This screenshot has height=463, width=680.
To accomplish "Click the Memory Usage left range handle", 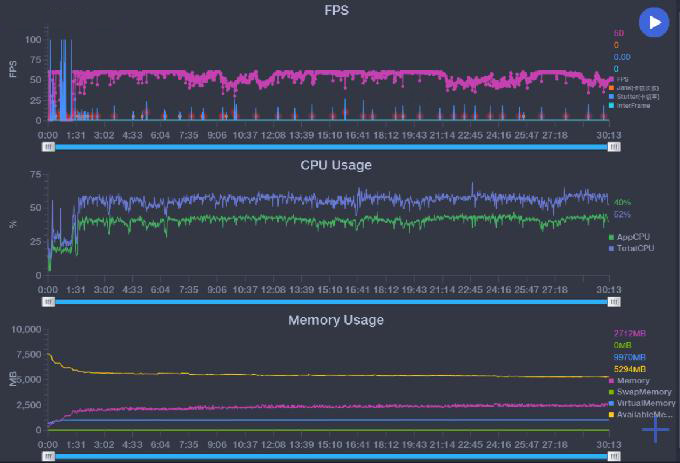I will click(49, 456).
